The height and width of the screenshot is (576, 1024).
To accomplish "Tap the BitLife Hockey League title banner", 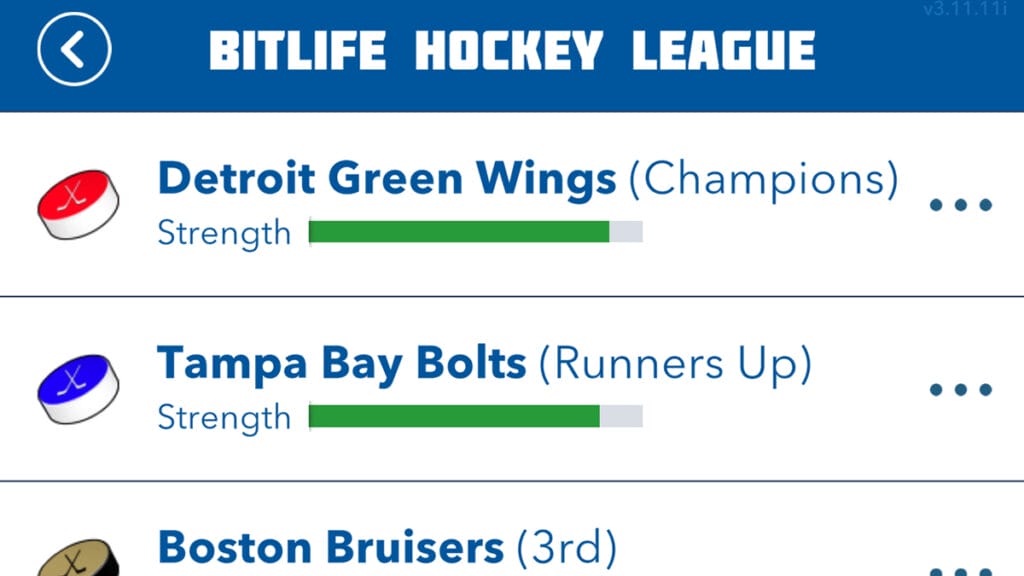I will [x=512, y=50].
